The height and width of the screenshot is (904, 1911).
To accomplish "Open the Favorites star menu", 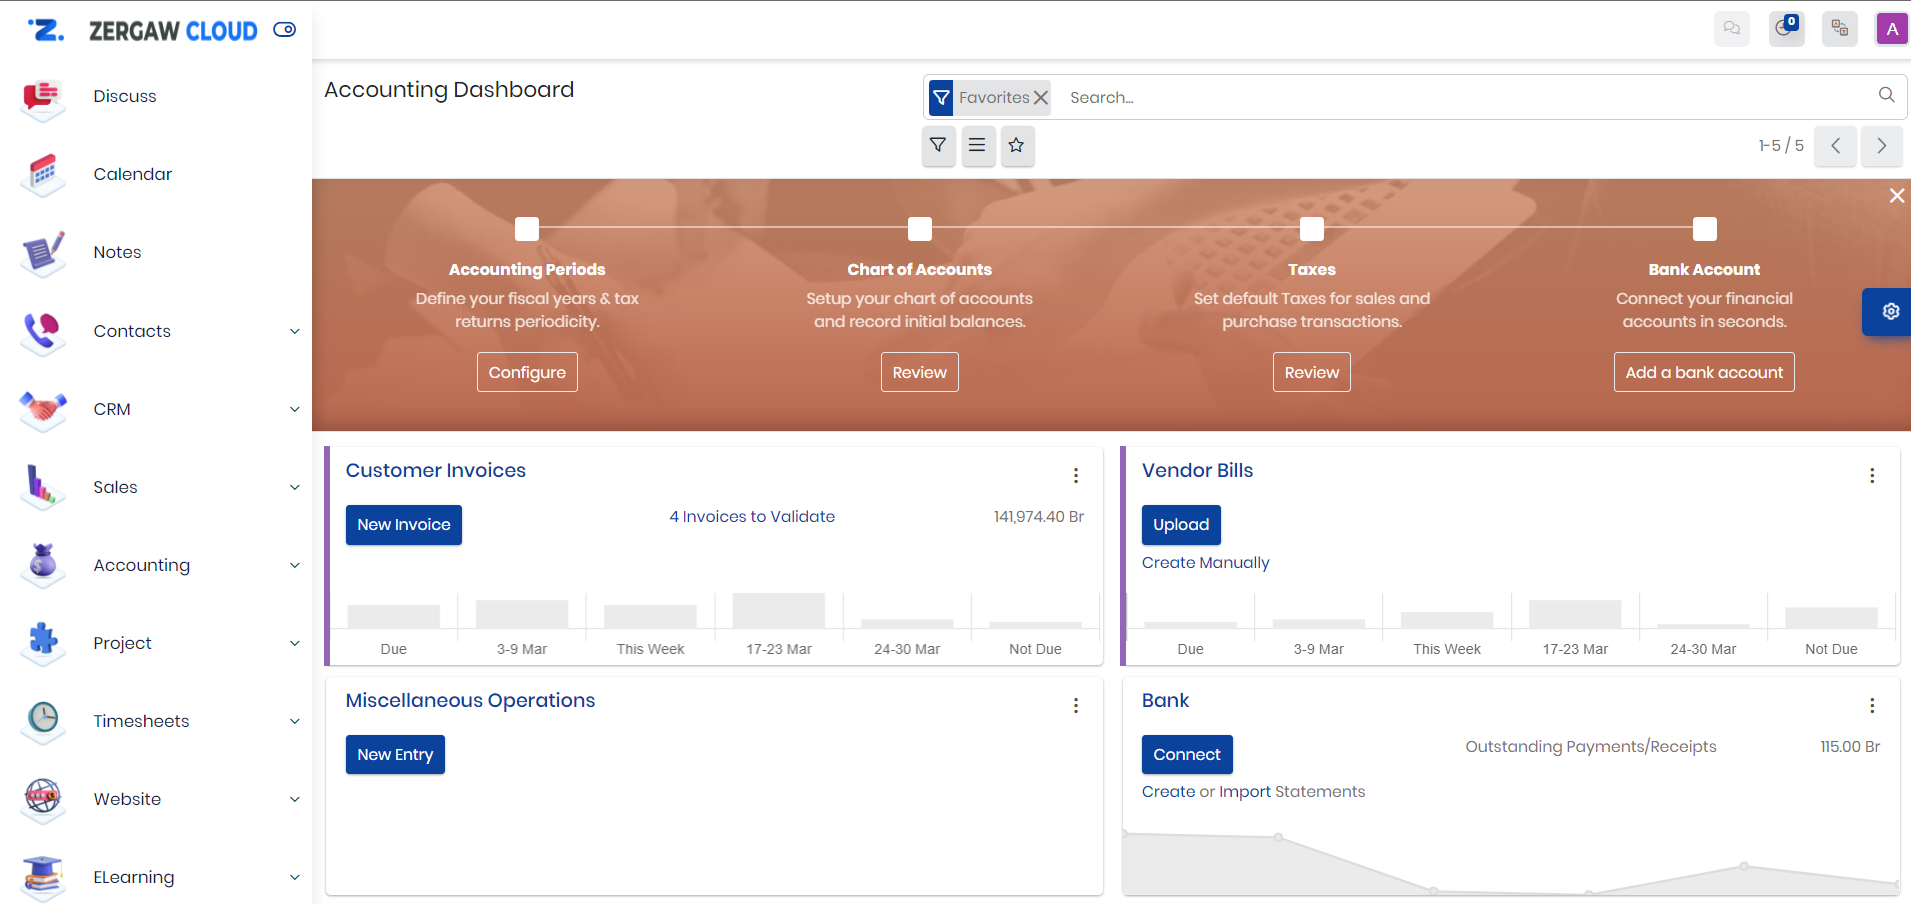I will point(1017,146).
